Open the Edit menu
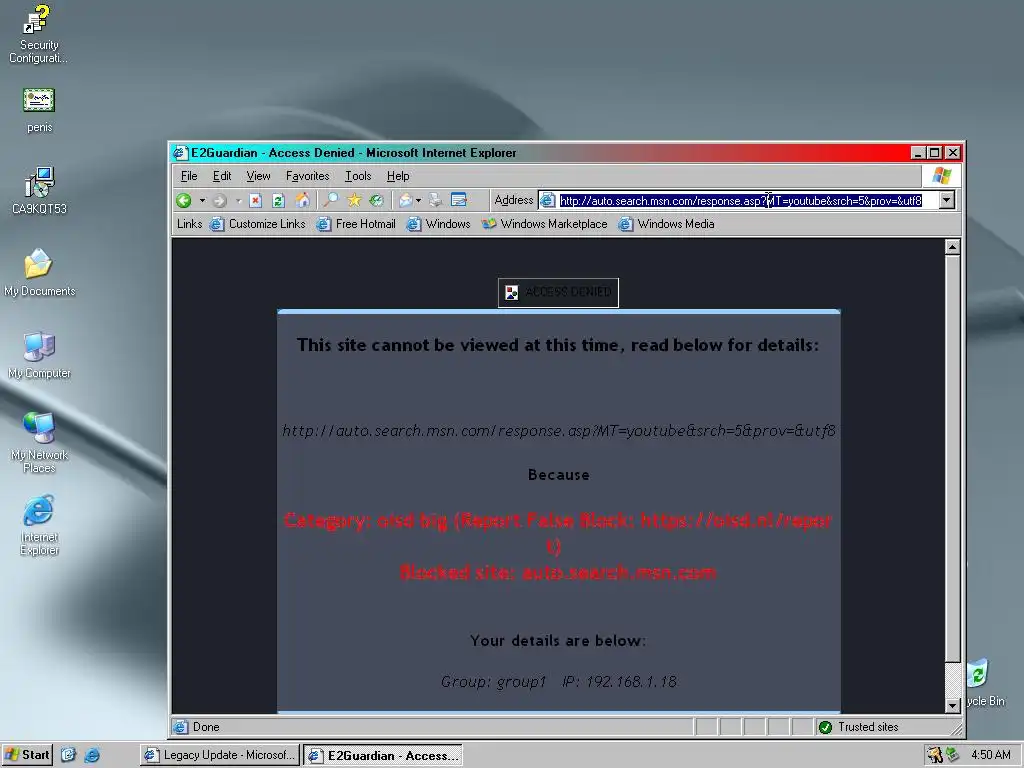1024x768 pixels. (222, 176)
